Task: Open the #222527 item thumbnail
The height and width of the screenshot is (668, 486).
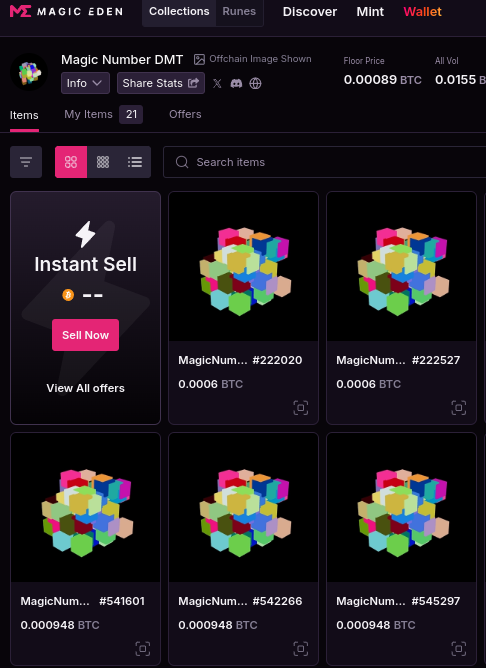Action: (x=401, y=267)
